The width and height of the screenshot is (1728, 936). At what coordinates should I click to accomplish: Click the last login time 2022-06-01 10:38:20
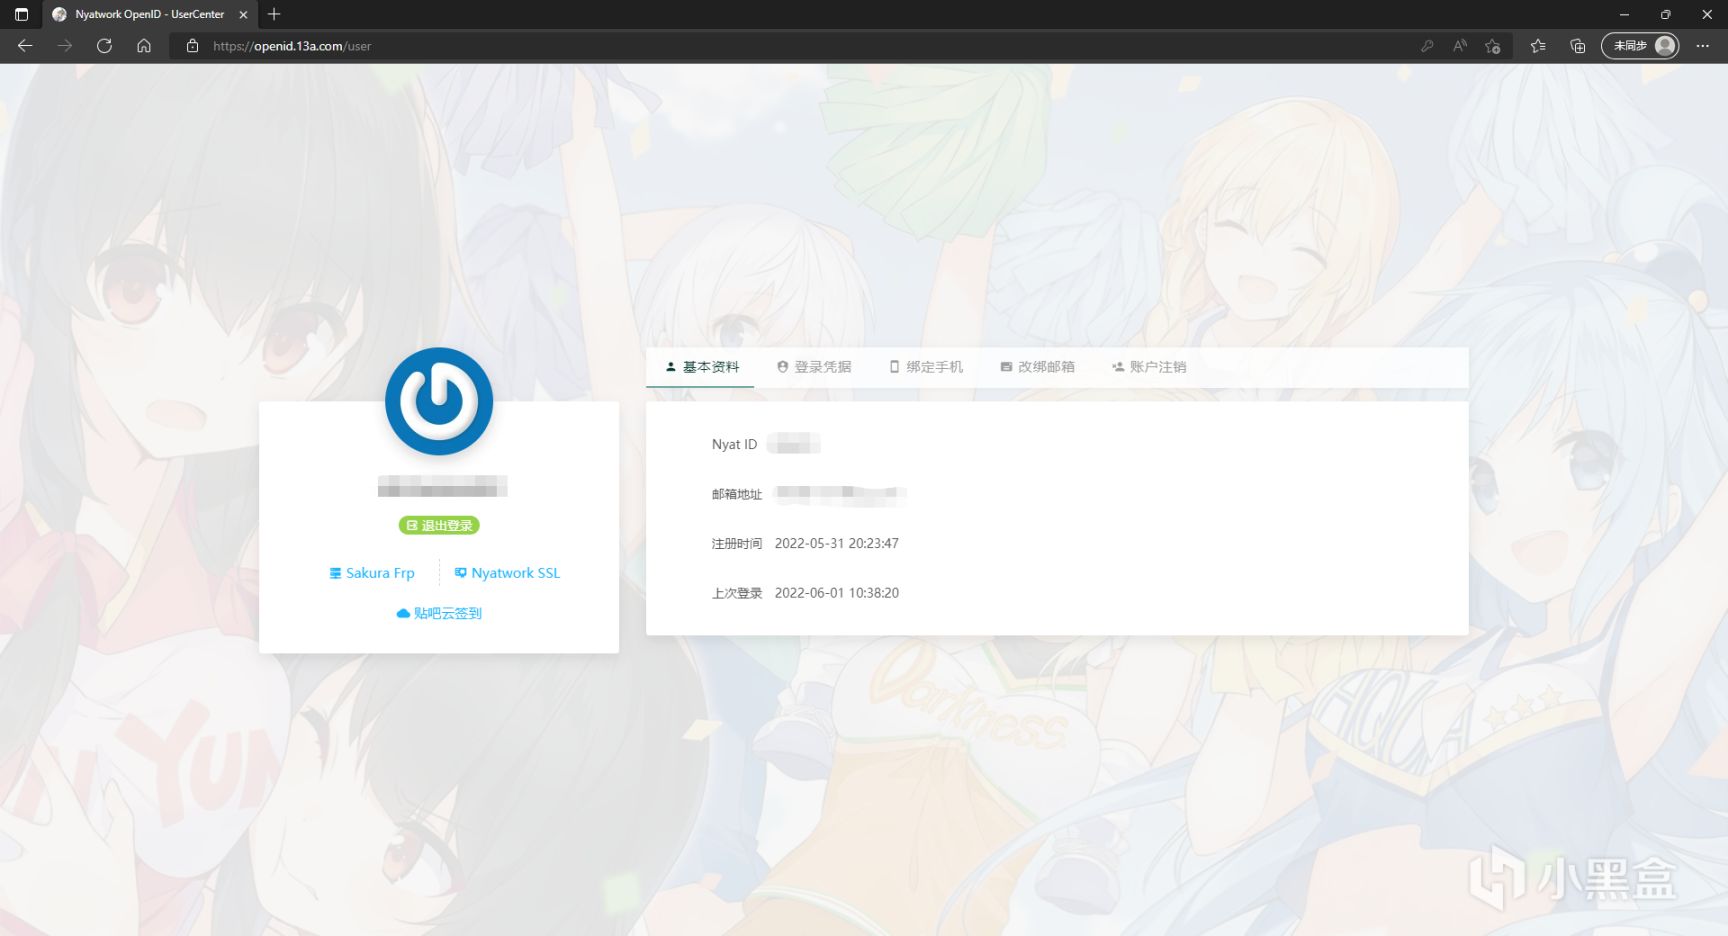837,593
